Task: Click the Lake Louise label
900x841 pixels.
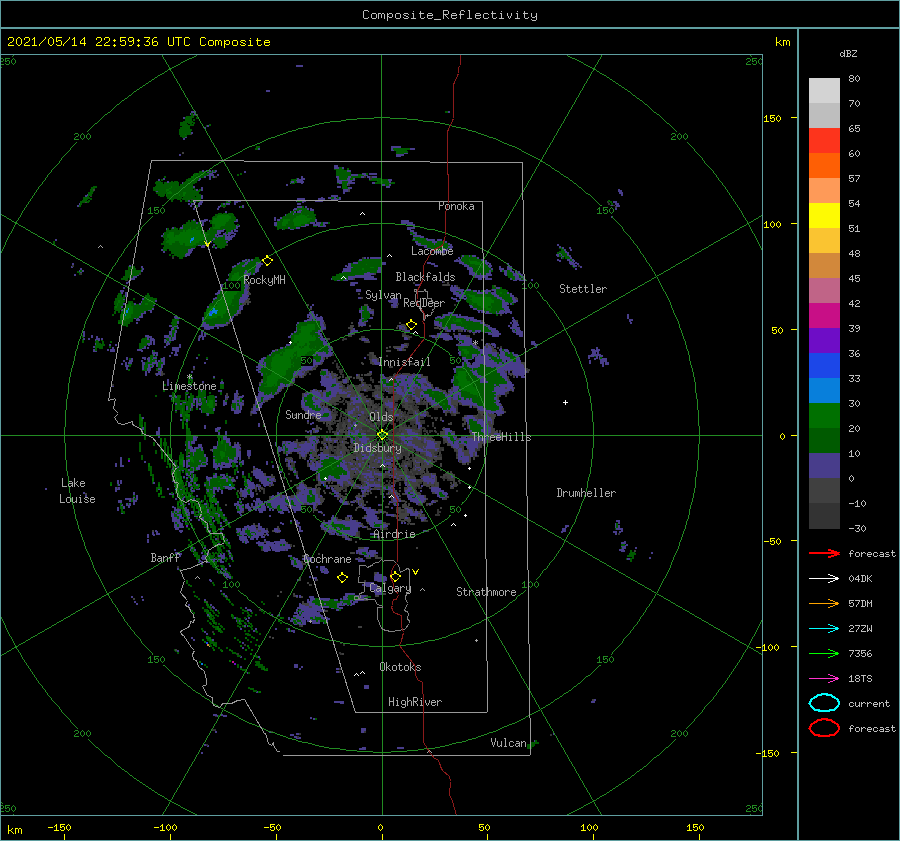Action: (x=77, y=491)
